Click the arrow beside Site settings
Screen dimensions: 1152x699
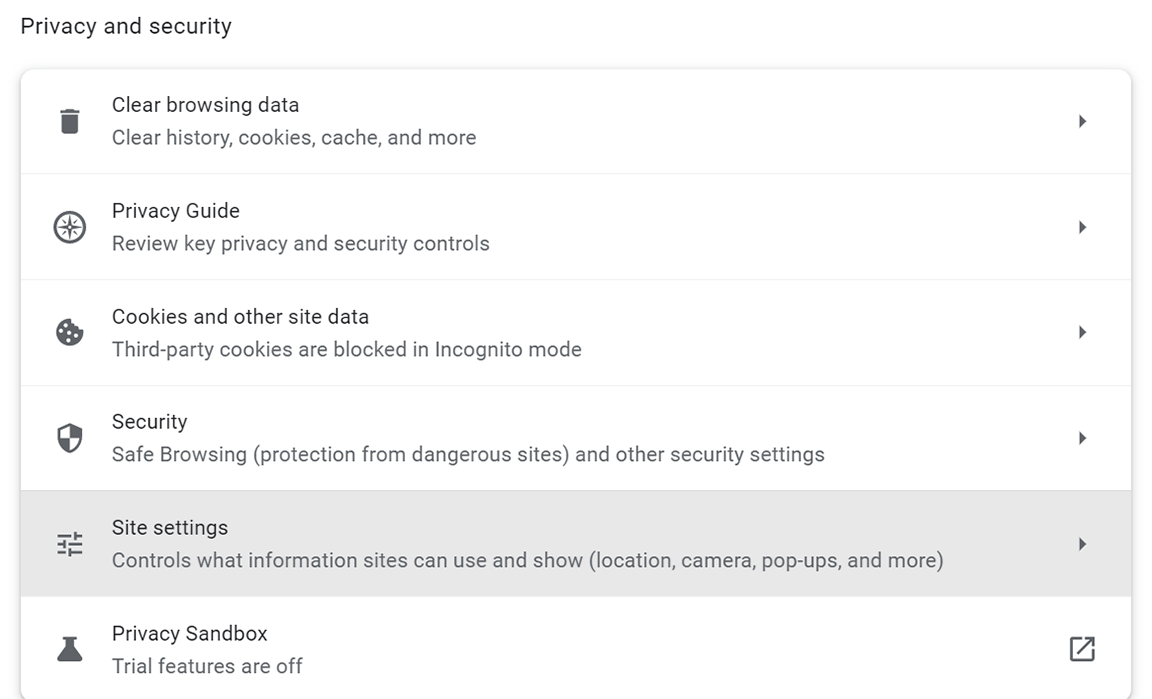1082,544
